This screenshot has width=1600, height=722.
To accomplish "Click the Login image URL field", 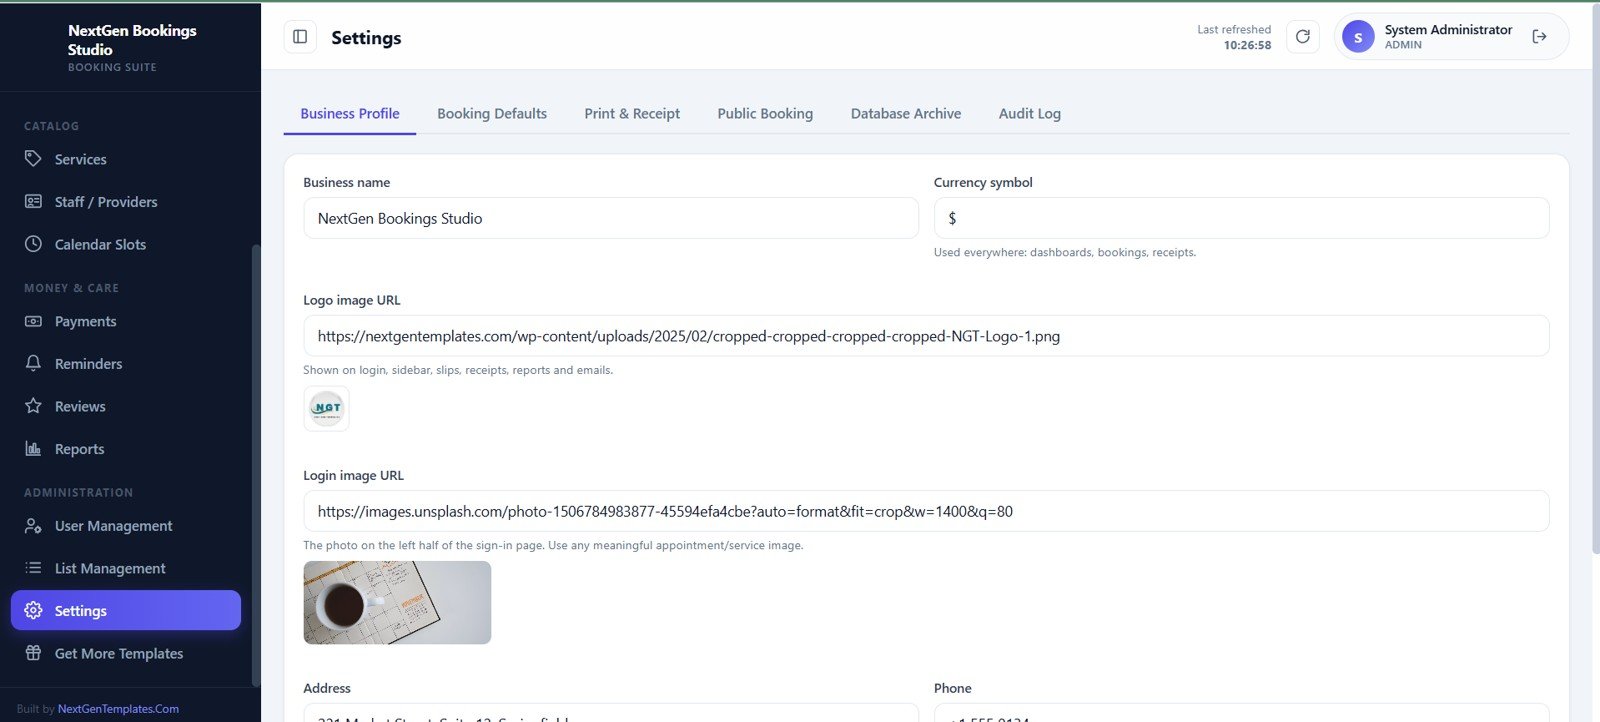I will click(926, 511).
